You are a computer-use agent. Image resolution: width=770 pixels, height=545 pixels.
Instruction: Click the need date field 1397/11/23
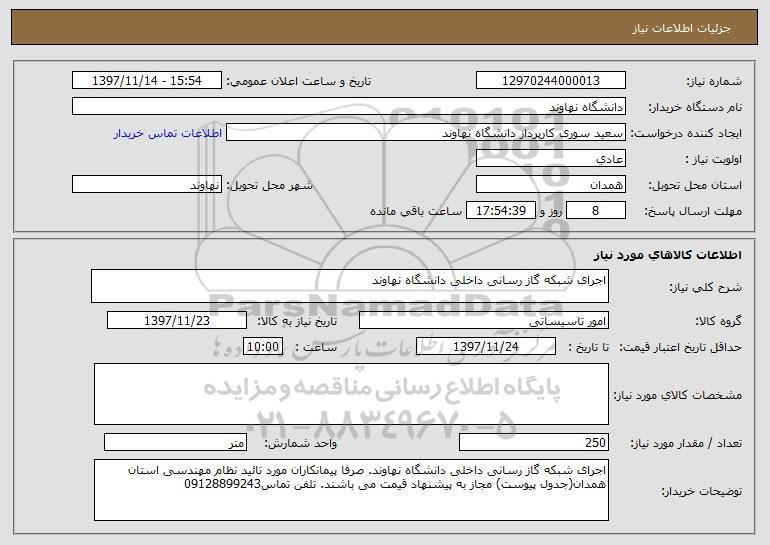[x=177, y=321]
